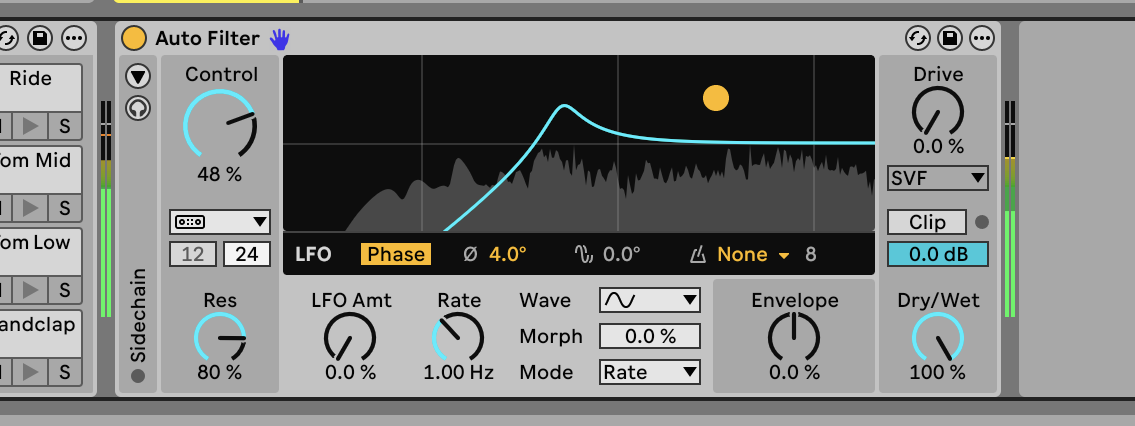Open the filter type dropdown

tap(220, 222)
